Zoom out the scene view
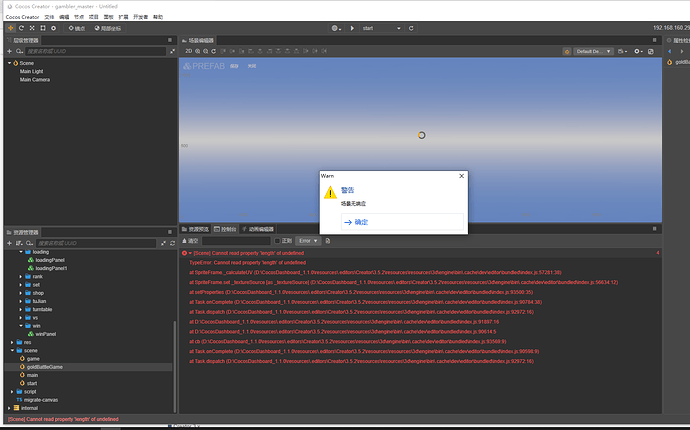The image size is (690, 430). point(206,51)
